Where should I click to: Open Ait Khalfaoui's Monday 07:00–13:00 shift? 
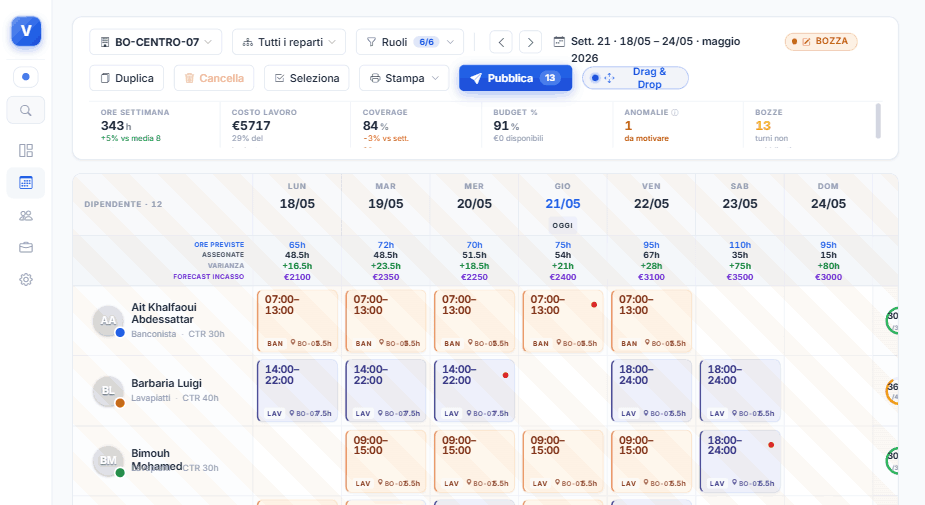click(297, 320)
